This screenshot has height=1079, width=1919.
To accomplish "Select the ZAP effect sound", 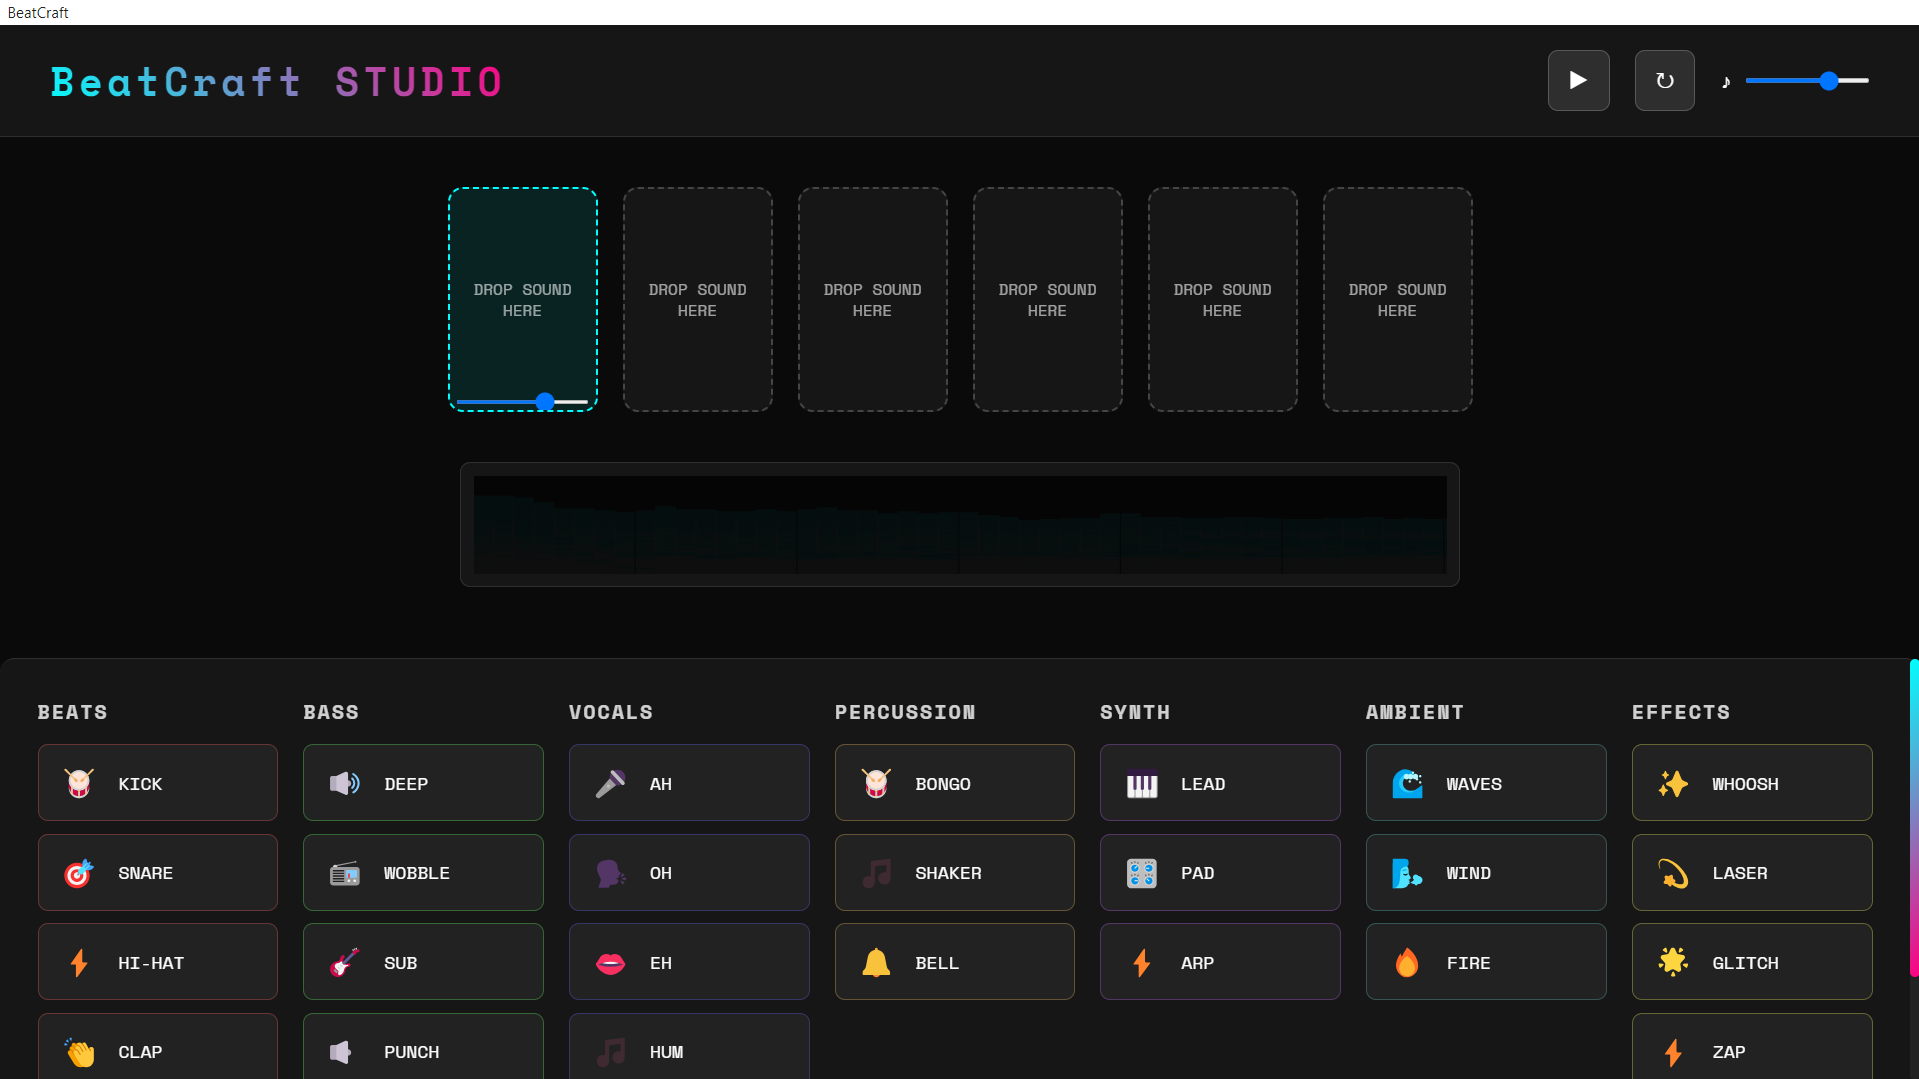I will [1751, 1051].
